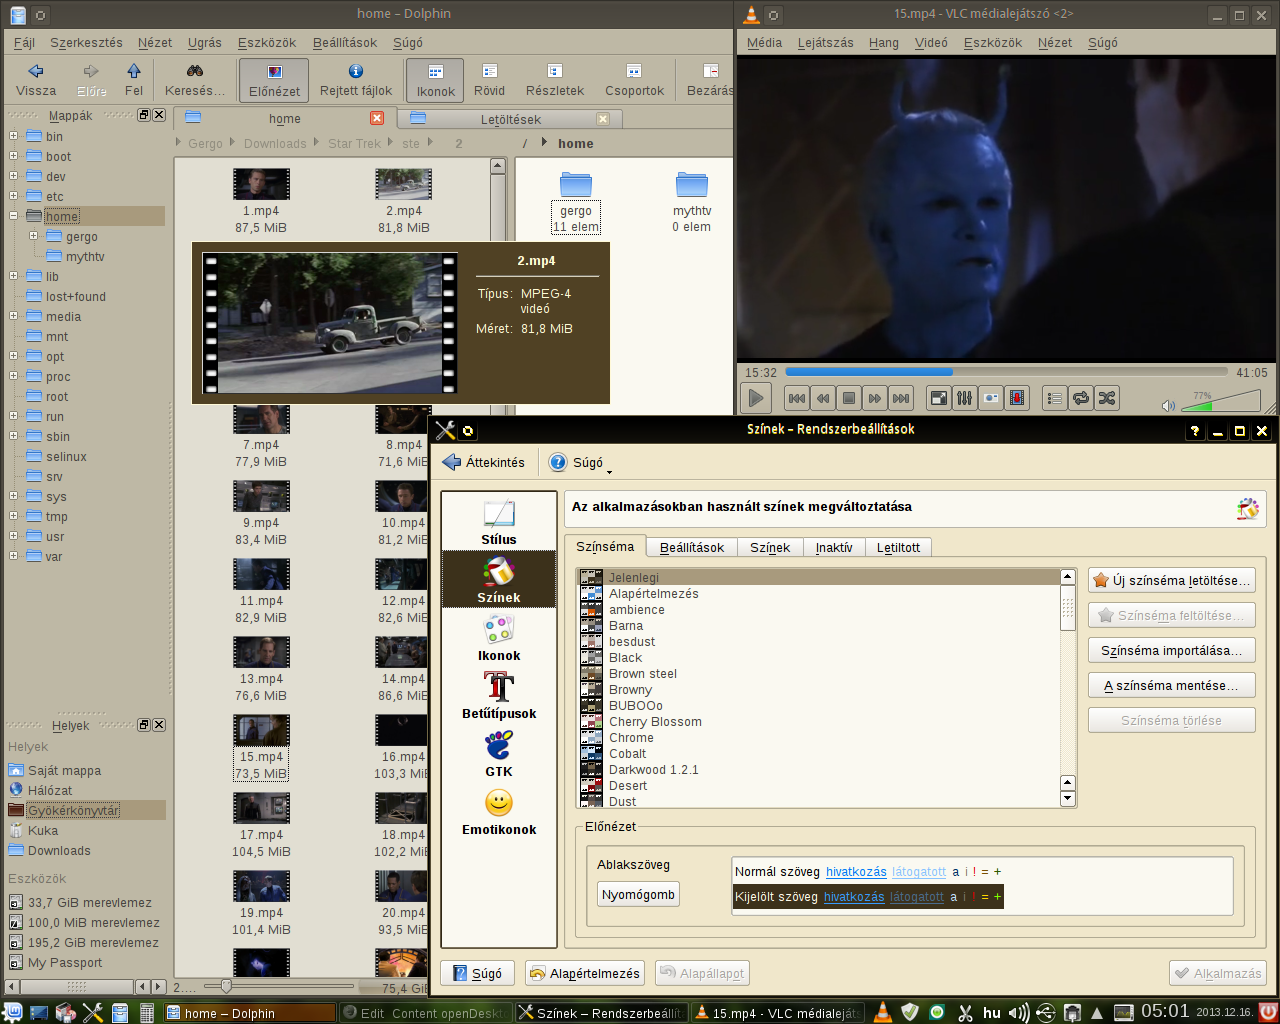
Task: Click the Csoportok toolbar button in Dolphin
Action: [x=634, y=80]
